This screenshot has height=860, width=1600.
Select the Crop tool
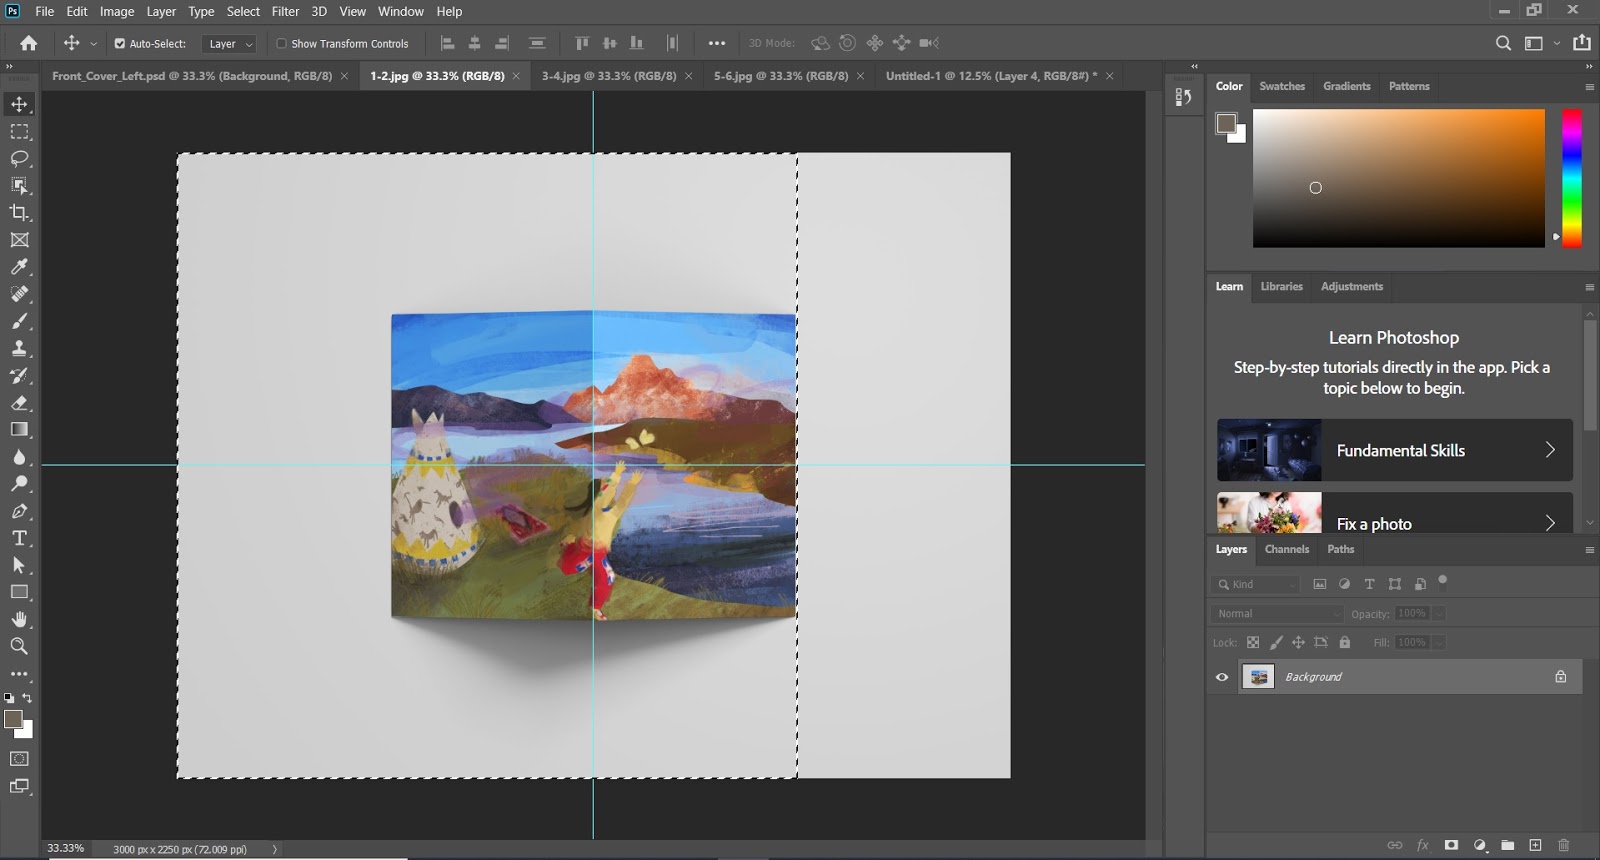(19, 213)
